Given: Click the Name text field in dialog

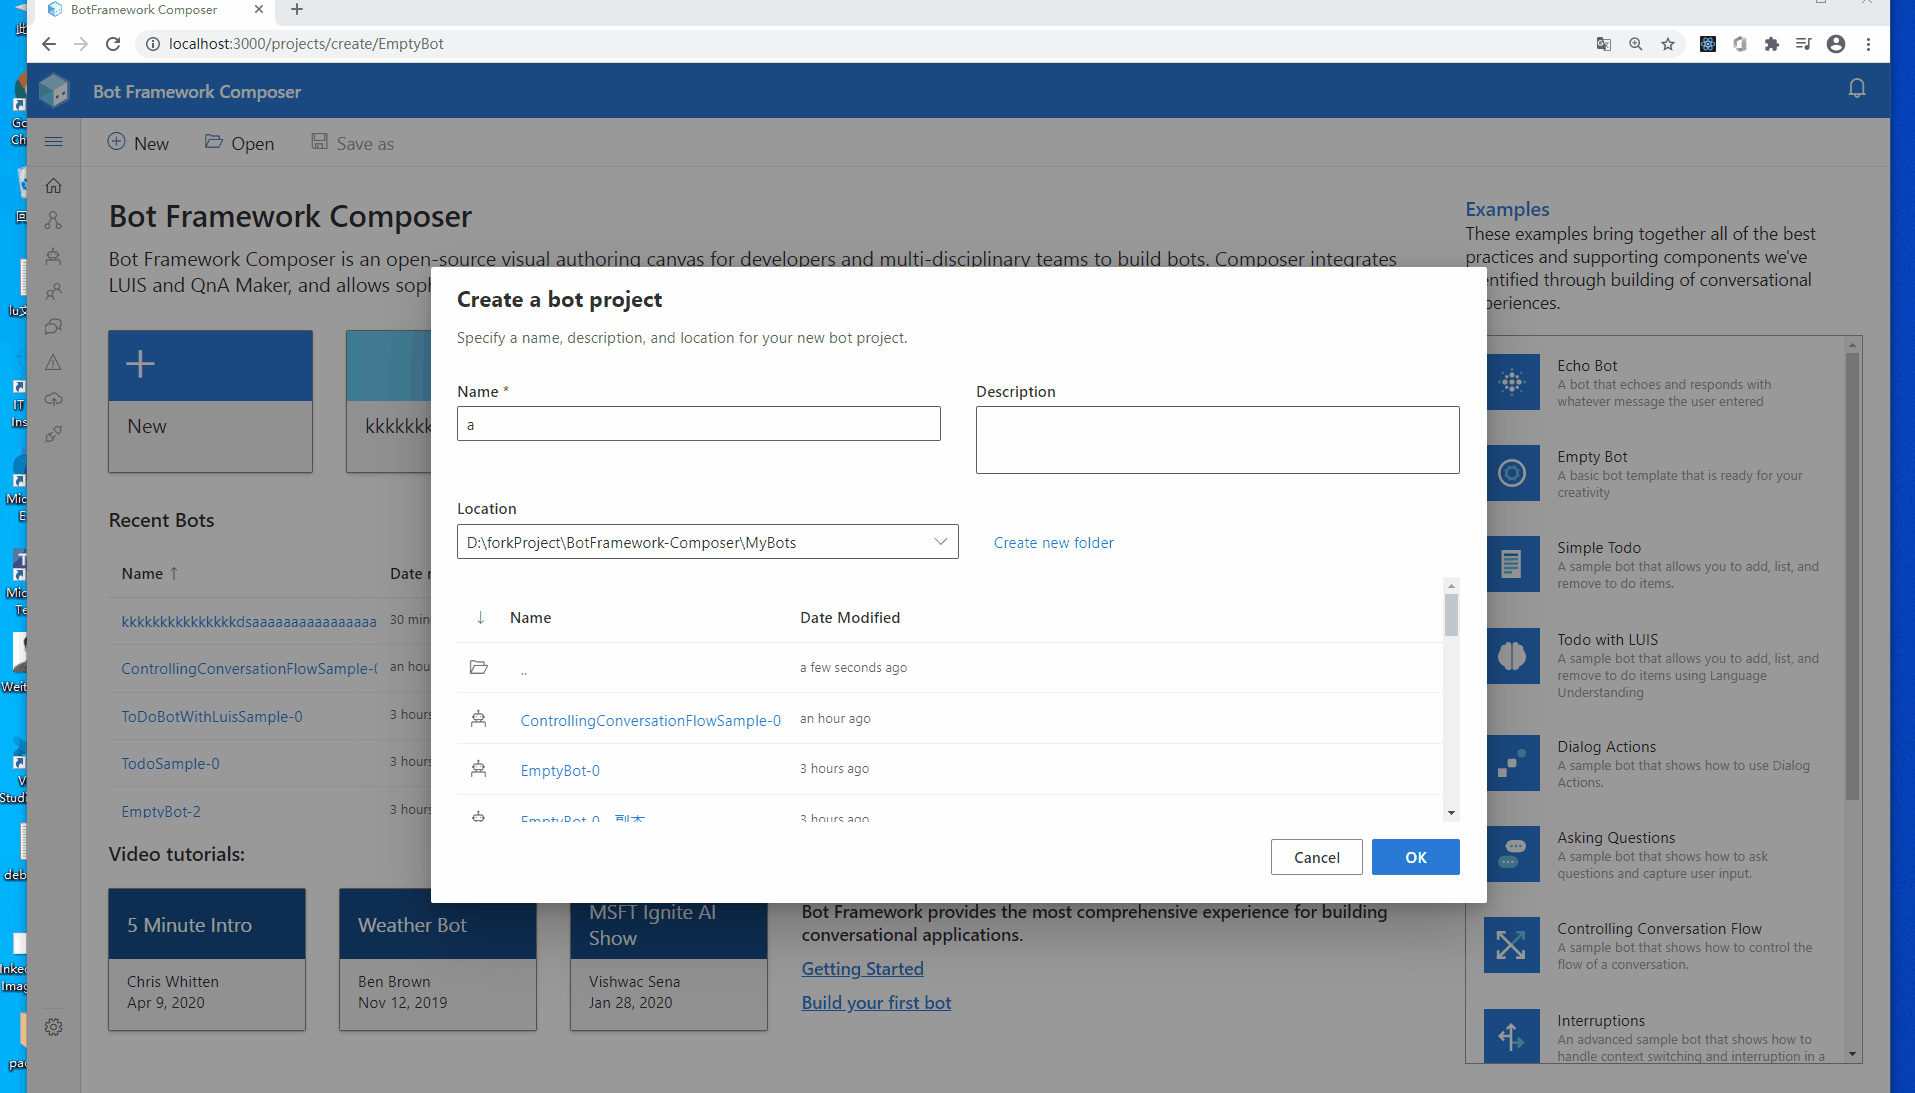Looking at the screenshot, I should click(x=698, y=424).
